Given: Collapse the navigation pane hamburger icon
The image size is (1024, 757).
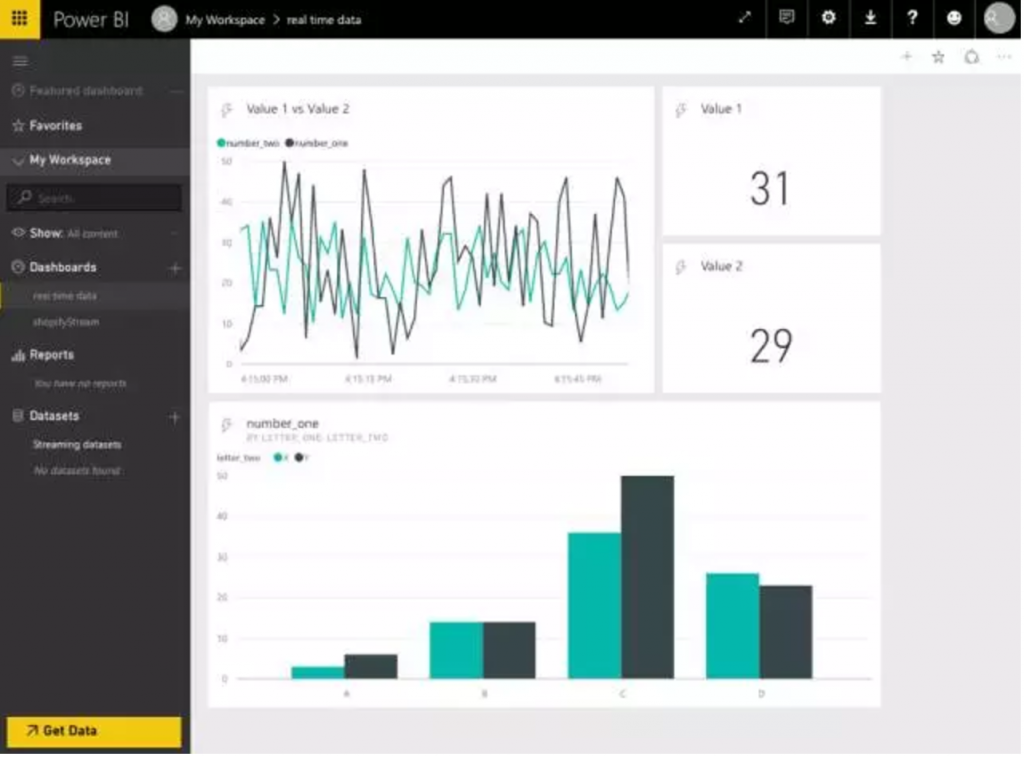Looking at the screenshot, I should point(19,61).
